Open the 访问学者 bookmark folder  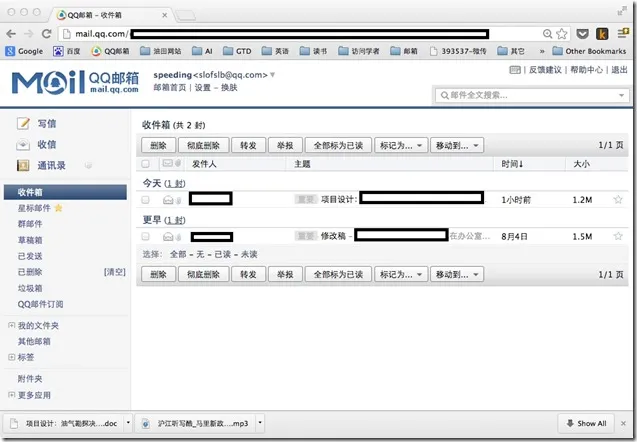point(359,51)
